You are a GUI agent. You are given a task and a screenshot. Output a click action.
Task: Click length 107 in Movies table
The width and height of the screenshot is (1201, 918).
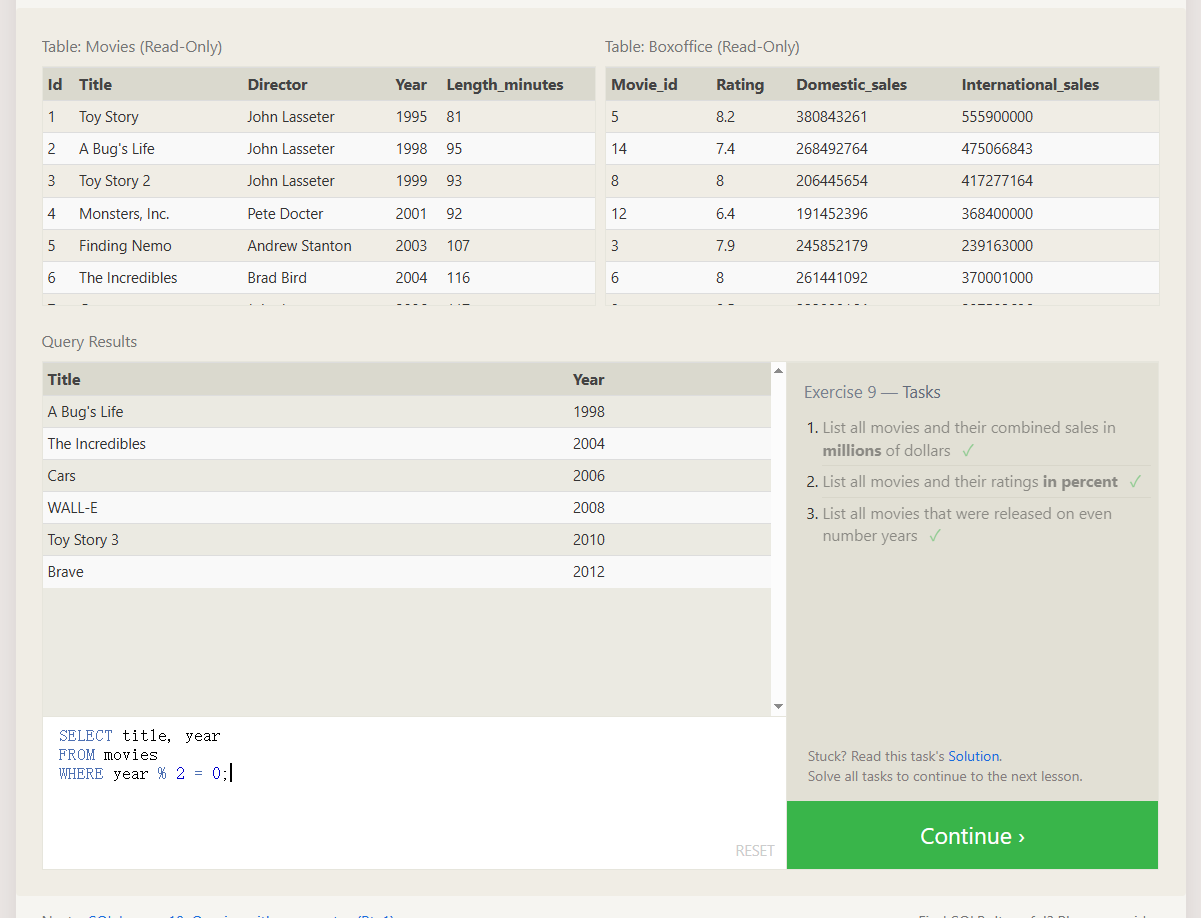458,246
